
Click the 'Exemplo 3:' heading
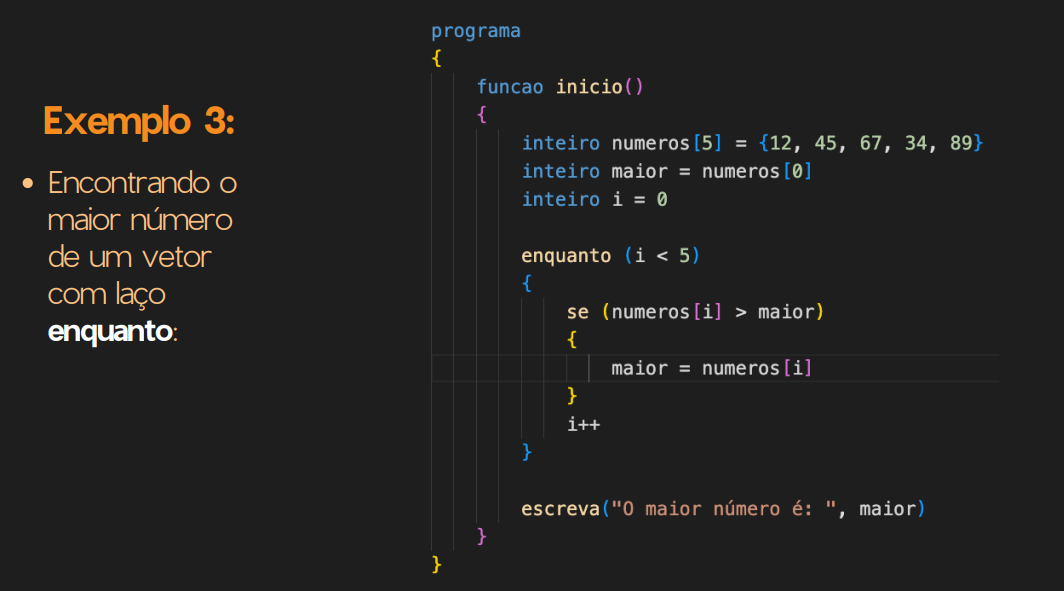(x=139, y=122)
